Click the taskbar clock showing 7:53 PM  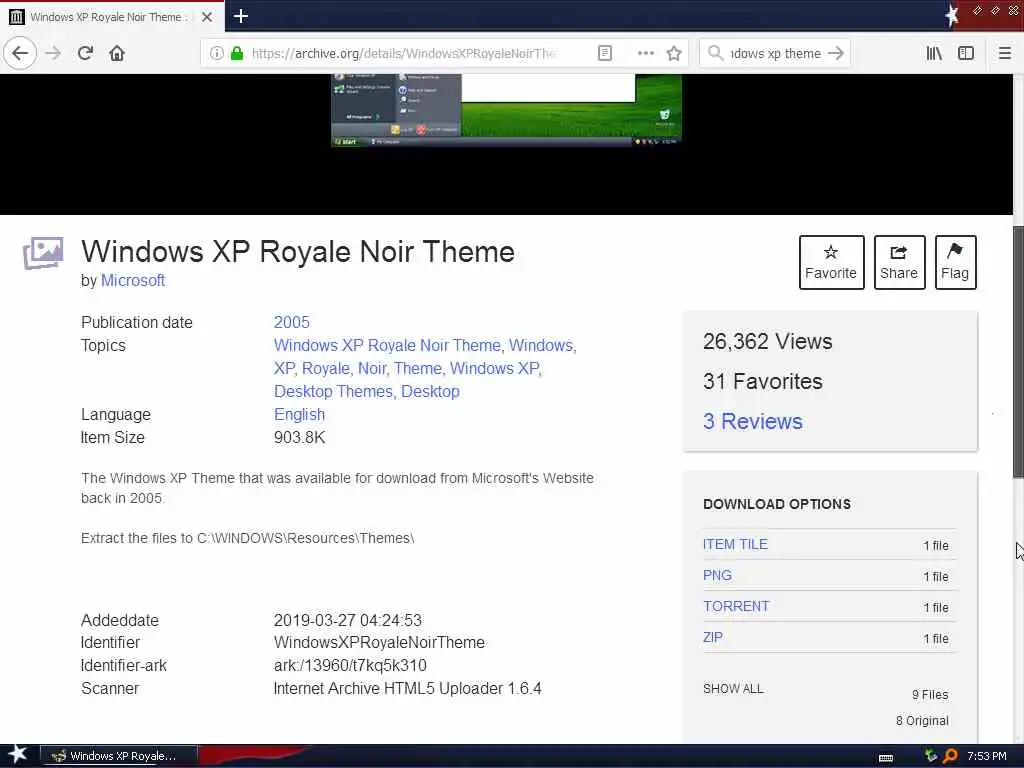click(987, 756)
